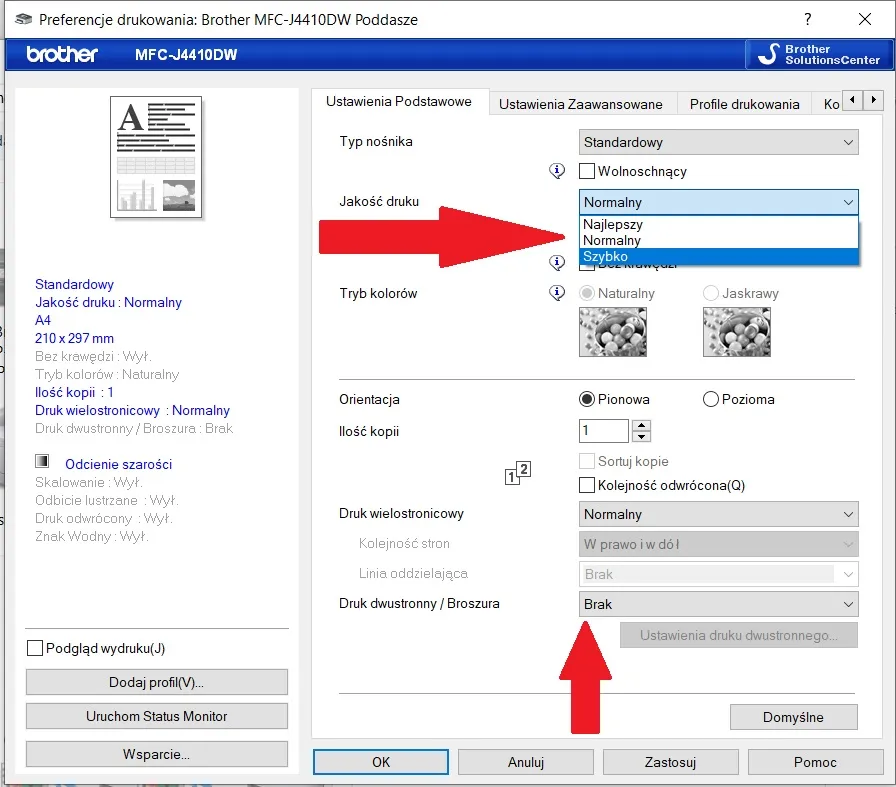Screen dimensions: 896x787
Task: Click the Odcienie szarości grayscale icon
Action: (x=42, y=463)
